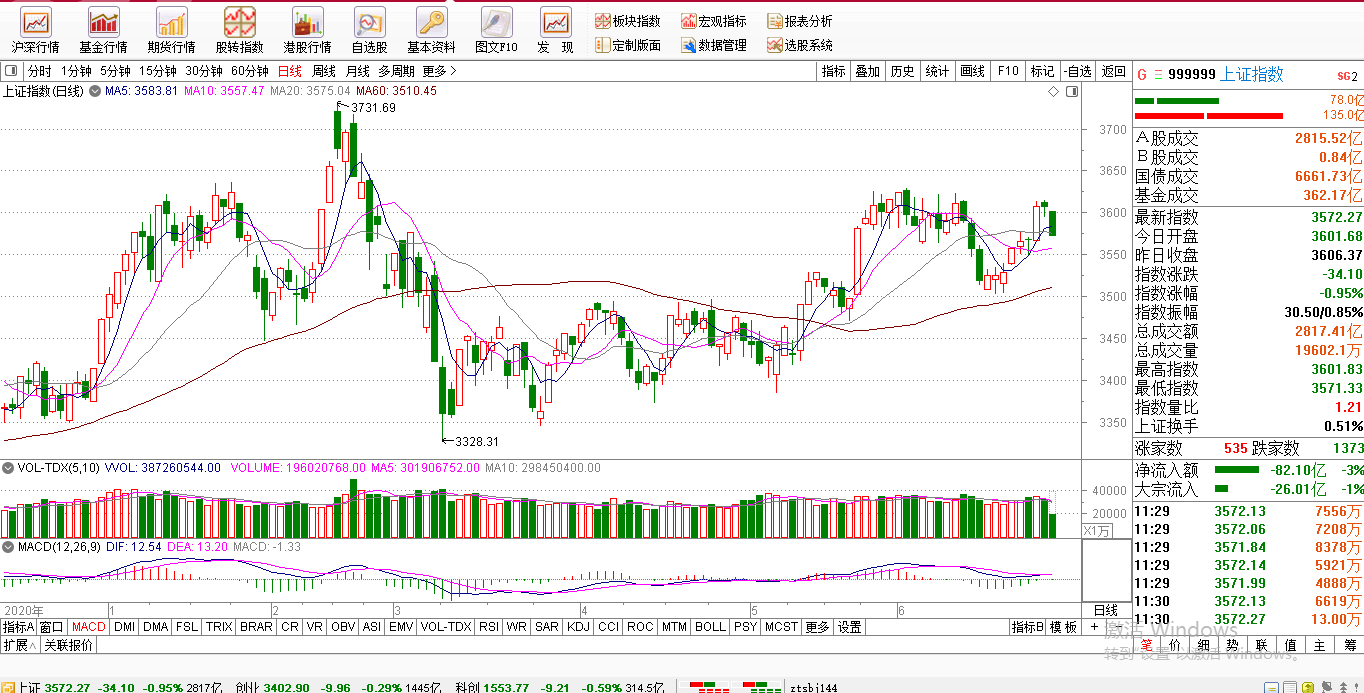Screen dimensions: 1364x693
Task: Select the BOLL indicator tab
Action: [710, 627]
